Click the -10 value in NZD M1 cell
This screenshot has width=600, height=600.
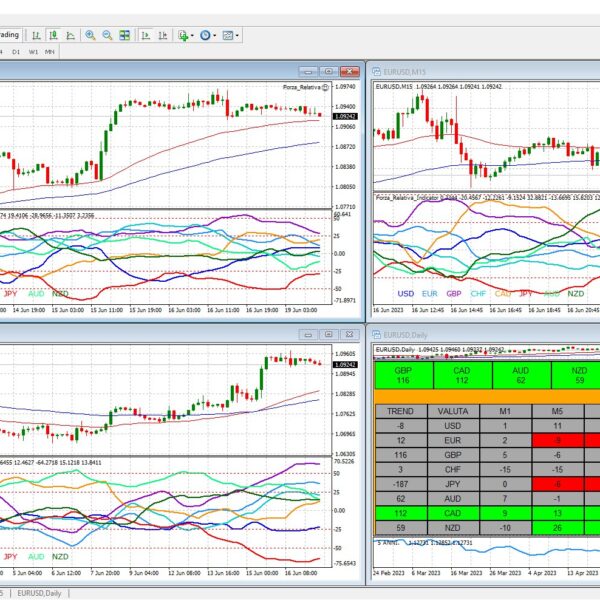(x=505, y=528)
